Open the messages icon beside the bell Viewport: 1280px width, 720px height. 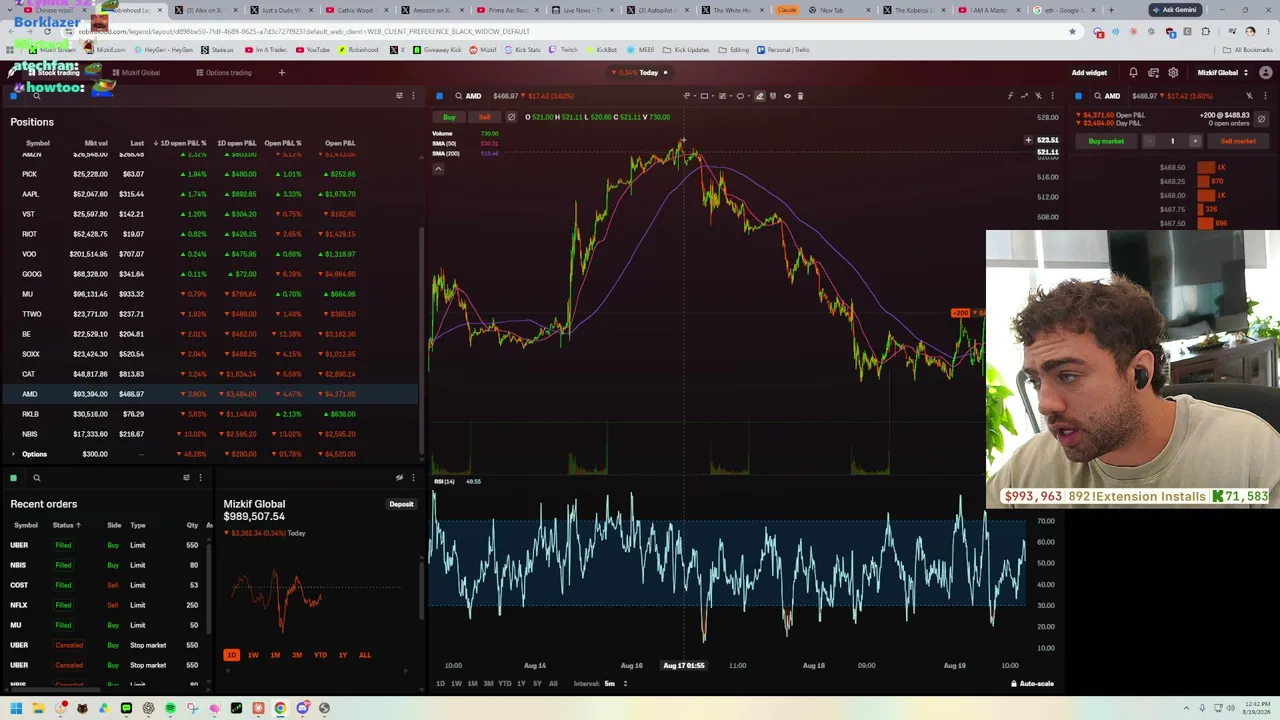tap(1153, 73)
